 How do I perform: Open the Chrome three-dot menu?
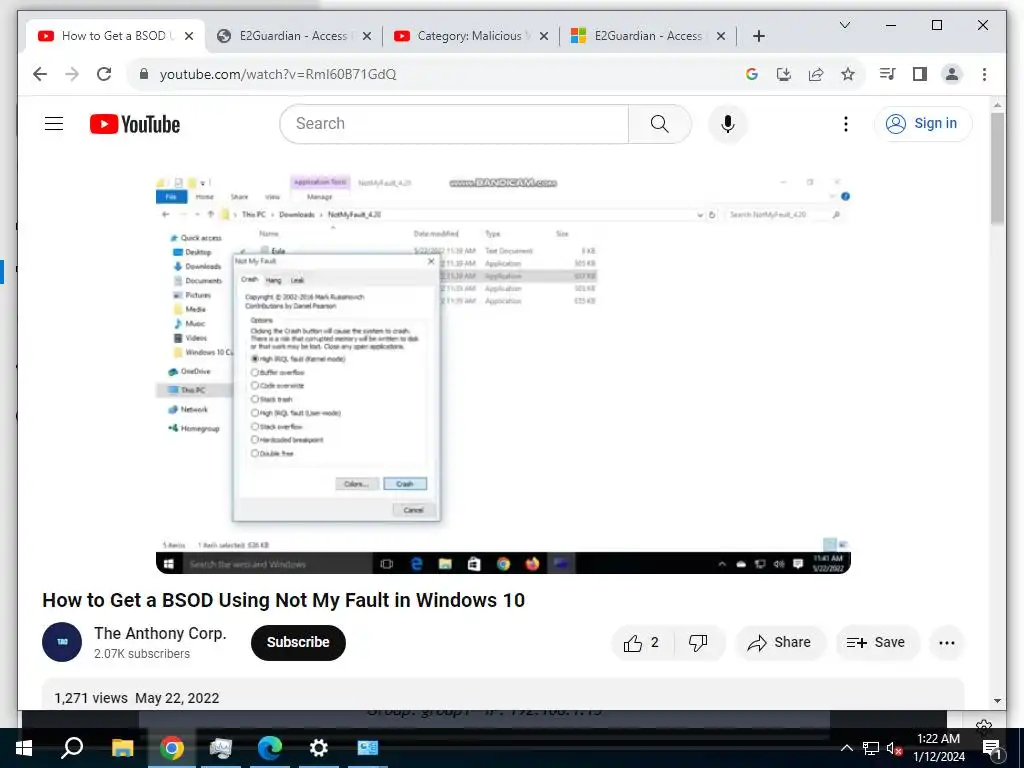[x=984, y=74]
